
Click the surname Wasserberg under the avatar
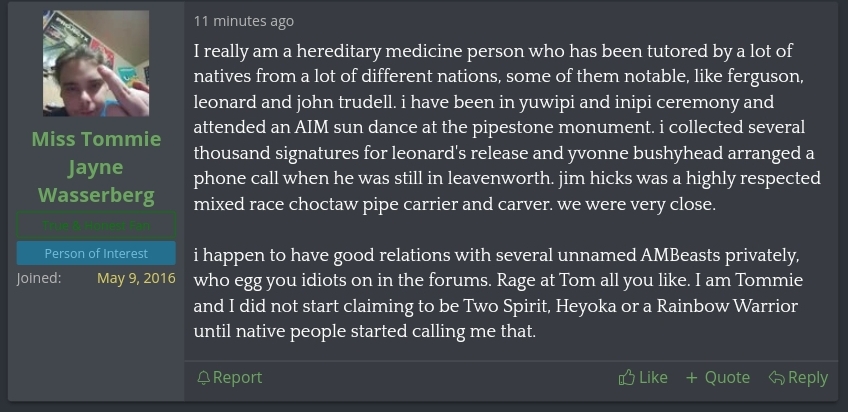click(96, 195)
